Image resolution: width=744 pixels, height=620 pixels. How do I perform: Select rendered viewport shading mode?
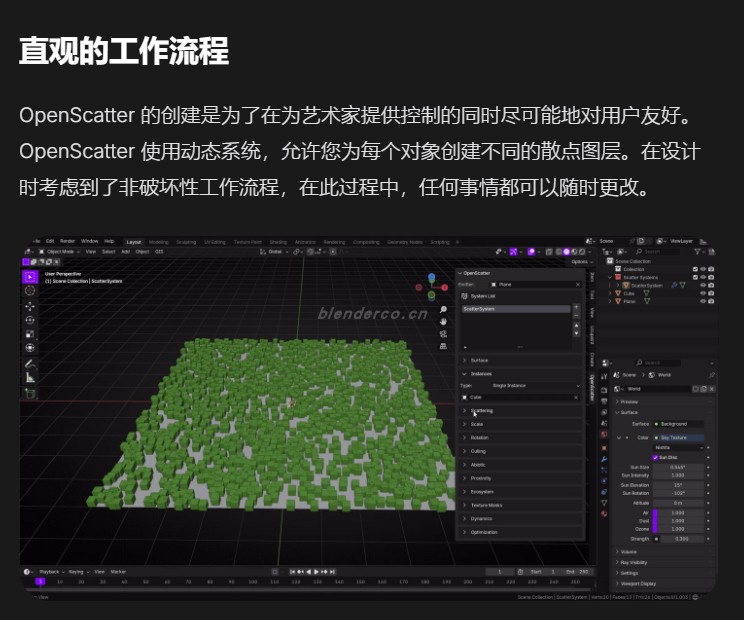pyautogui.click(x=582, y=252)
